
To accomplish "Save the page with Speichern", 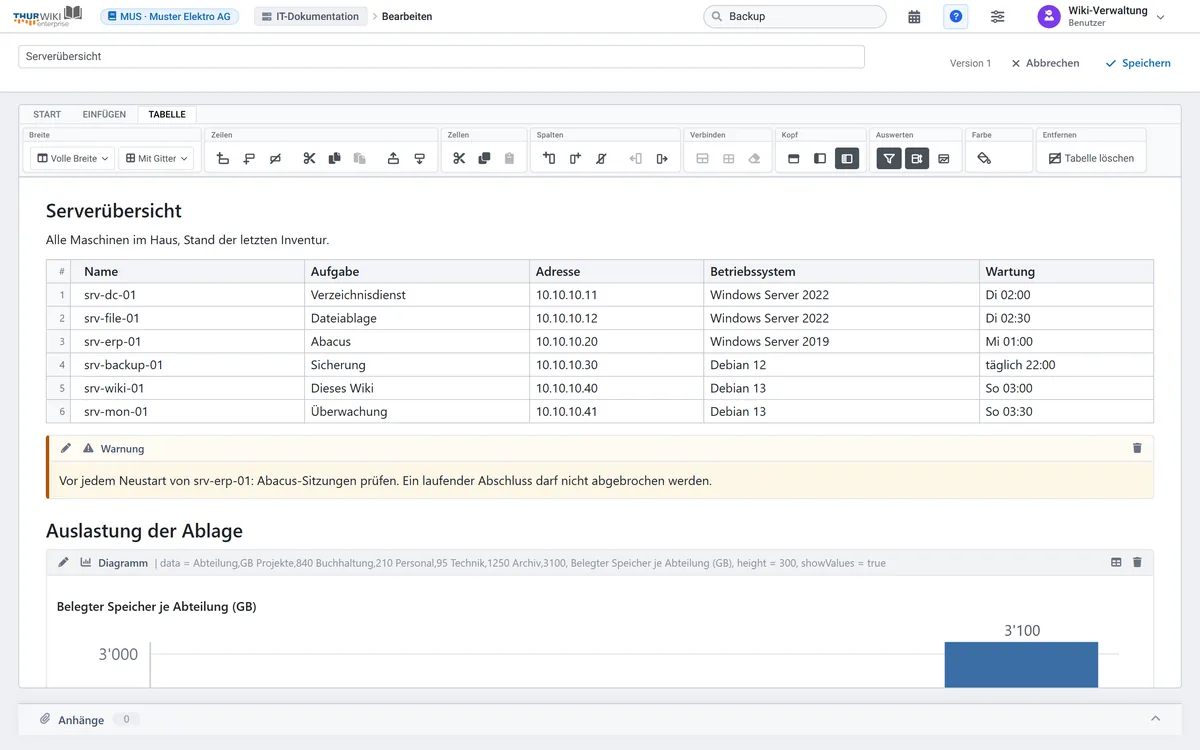I will pos(1138,63).
